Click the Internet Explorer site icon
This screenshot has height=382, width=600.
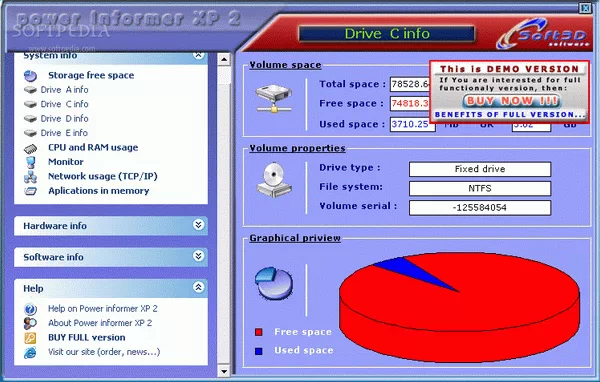[30, 353]
